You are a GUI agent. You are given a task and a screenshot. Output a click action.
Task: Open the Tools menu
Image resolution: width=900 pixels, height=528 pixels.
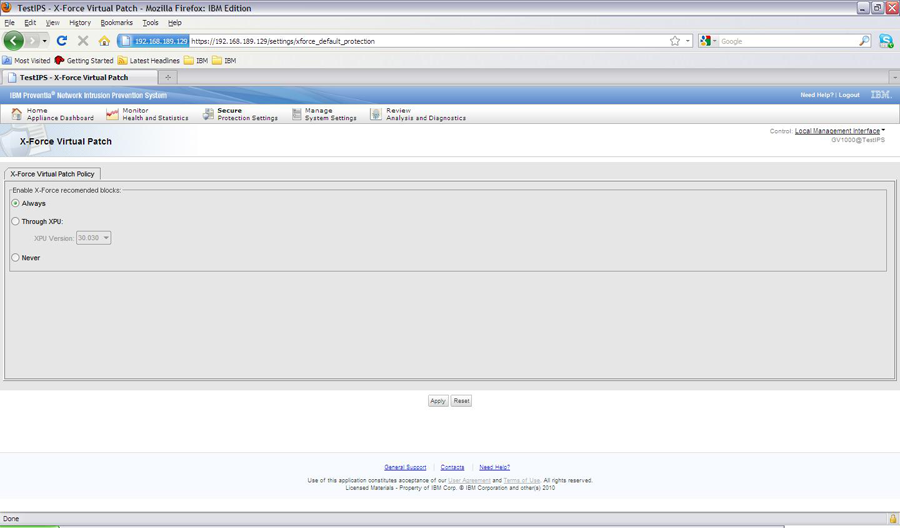point(150,23)
